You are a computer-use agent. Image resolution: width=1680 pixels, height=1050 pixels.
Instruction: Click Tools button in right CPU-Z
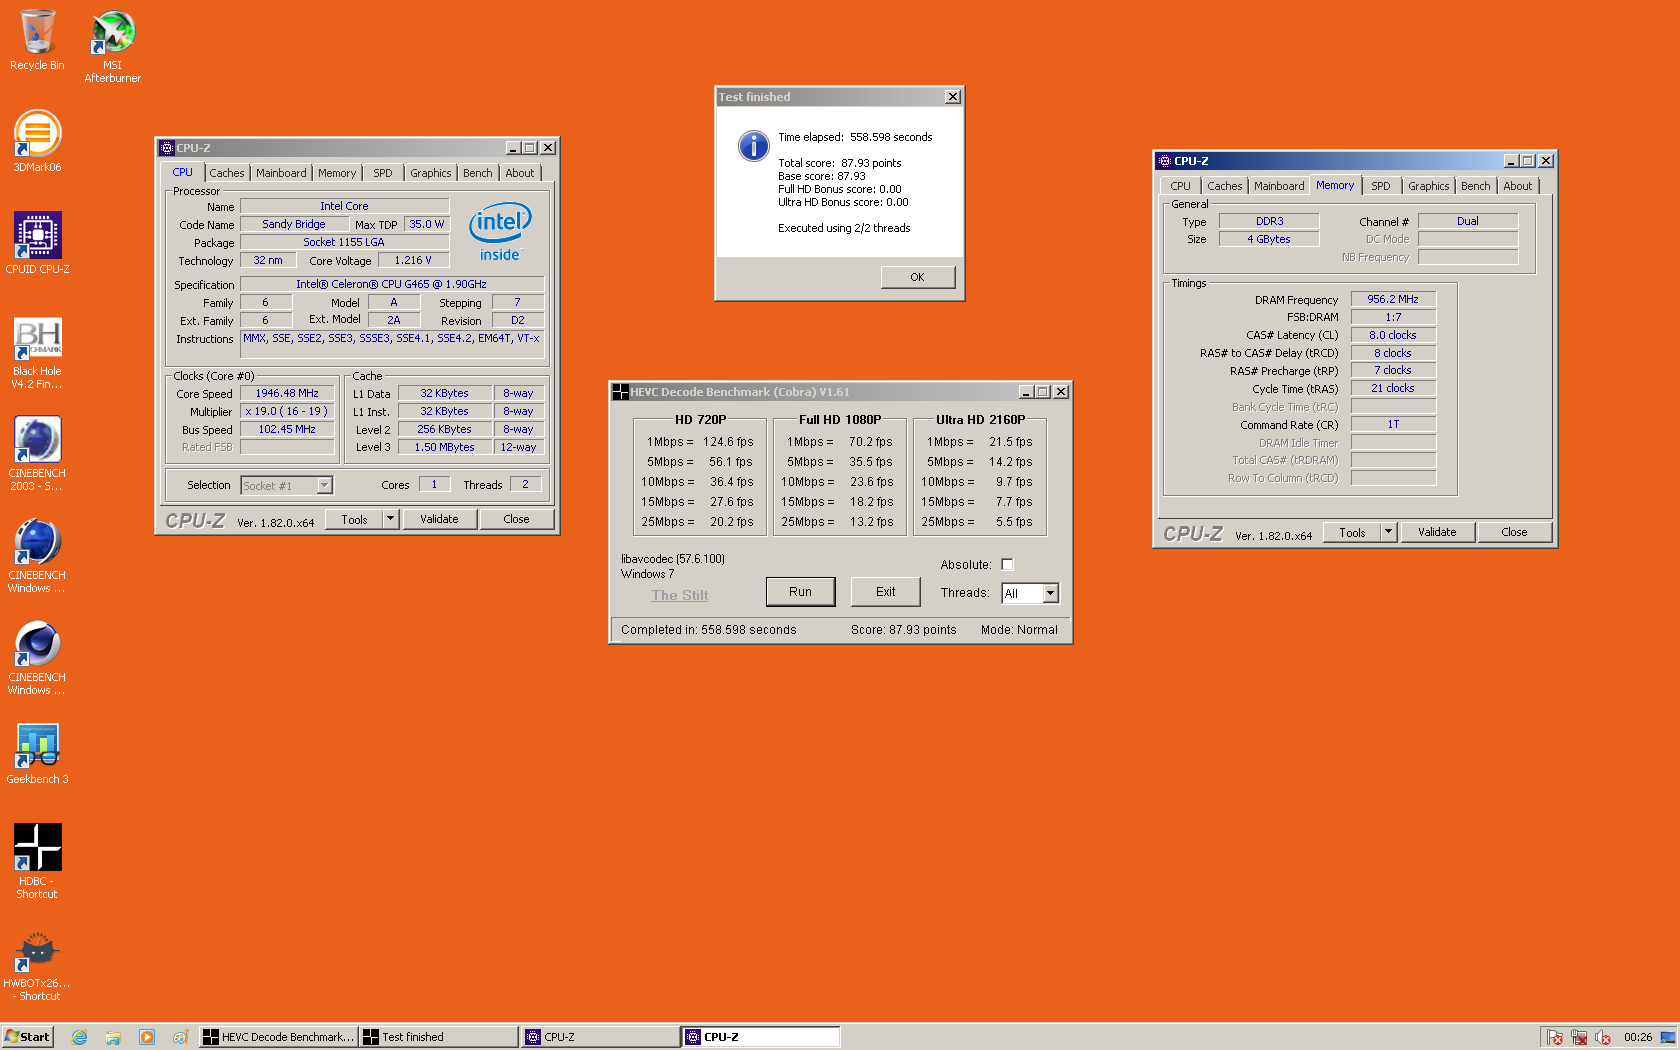[x=1352, y=532]
